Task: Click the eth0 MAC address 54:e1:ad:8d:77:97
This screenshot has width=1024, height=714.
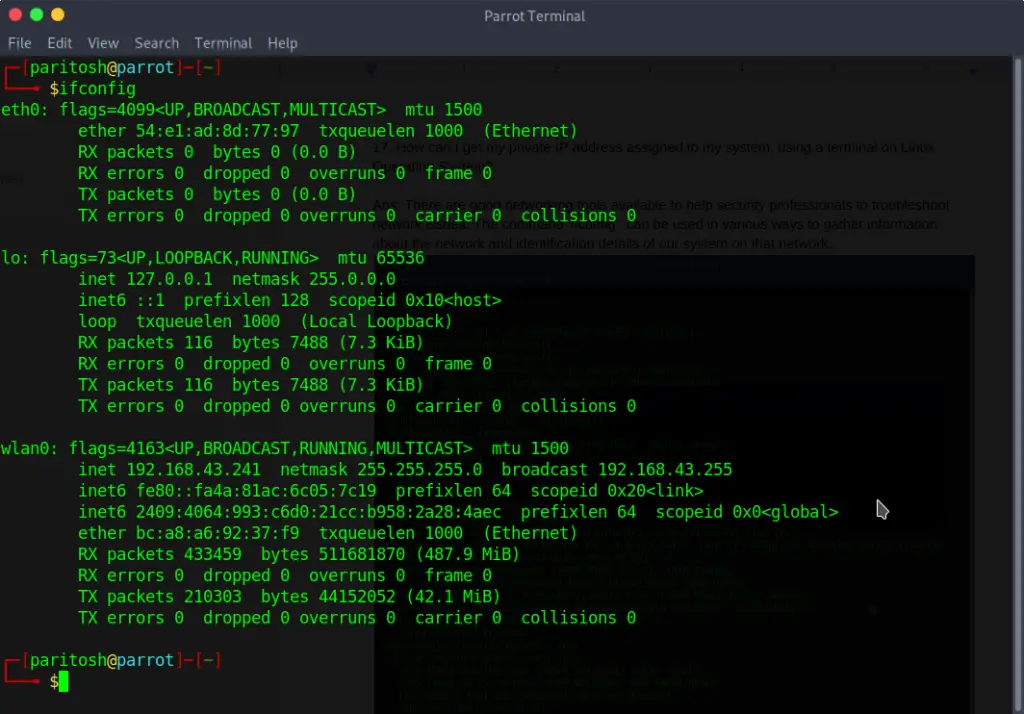Action: coord(217,131)
